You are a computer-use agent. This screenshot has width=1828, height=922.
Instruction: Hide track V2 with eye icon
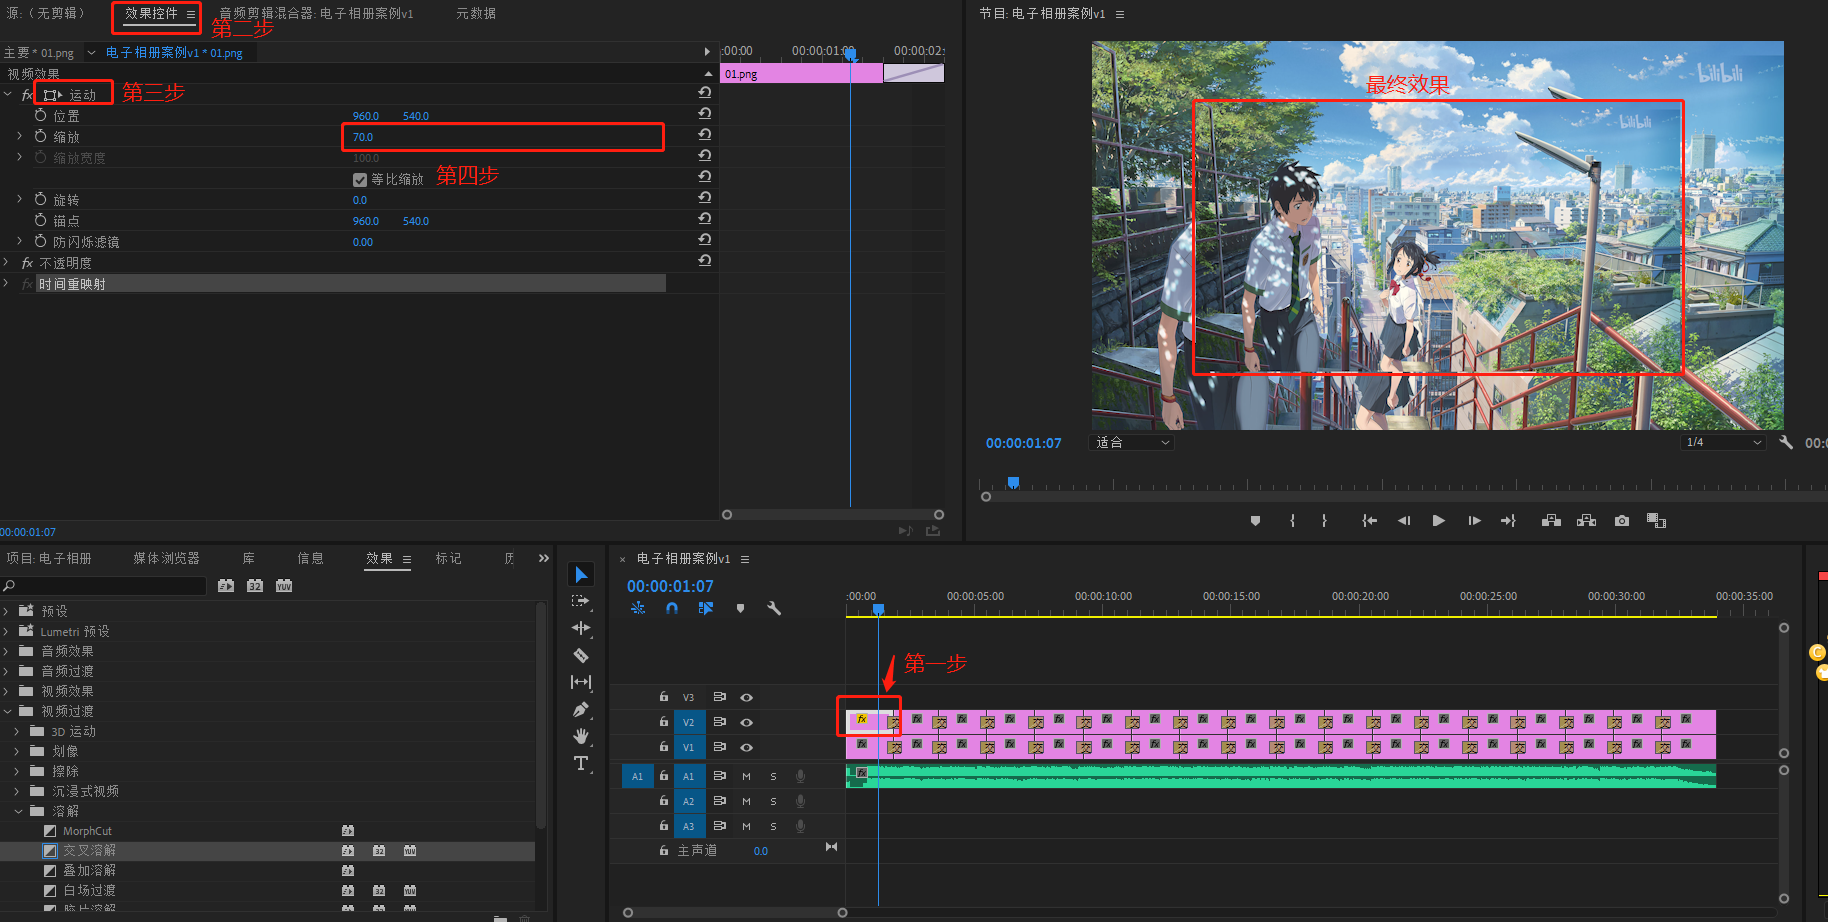(x=746, y=722)
